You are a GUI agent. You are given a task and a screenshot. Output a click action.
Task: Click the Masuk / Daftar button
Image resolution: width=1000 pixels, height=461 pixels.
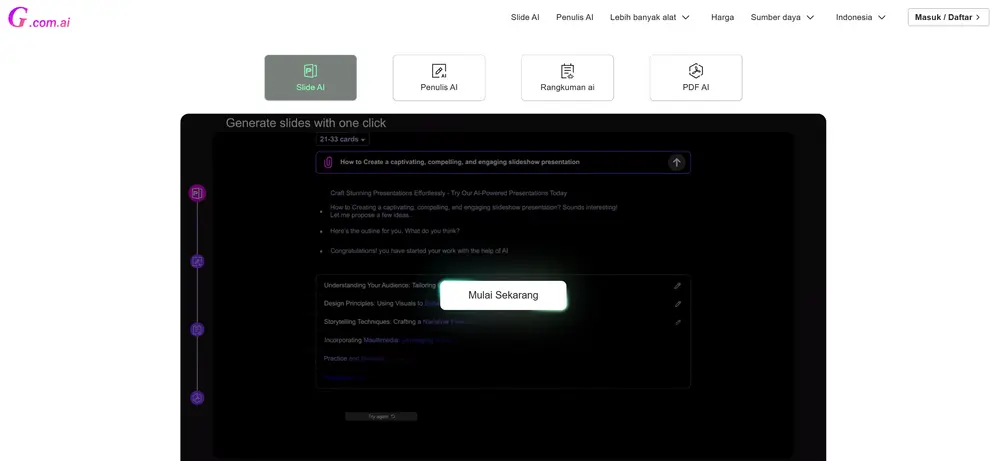point(948,17)
